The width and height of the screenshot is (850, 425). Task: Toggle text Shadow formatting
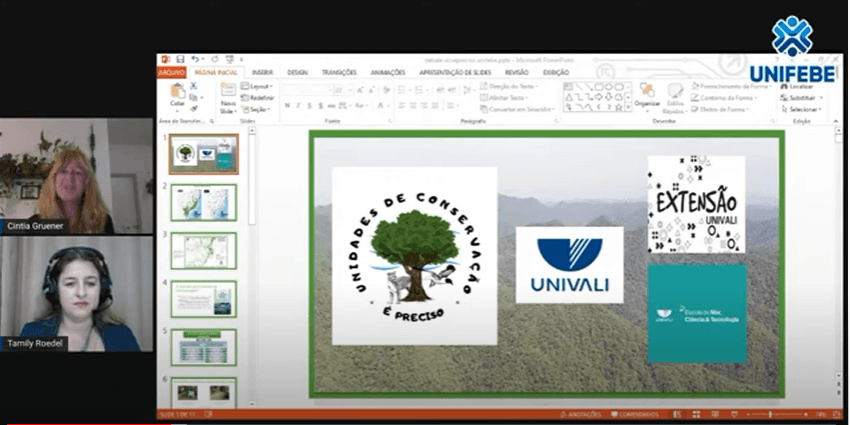point(320,106)
